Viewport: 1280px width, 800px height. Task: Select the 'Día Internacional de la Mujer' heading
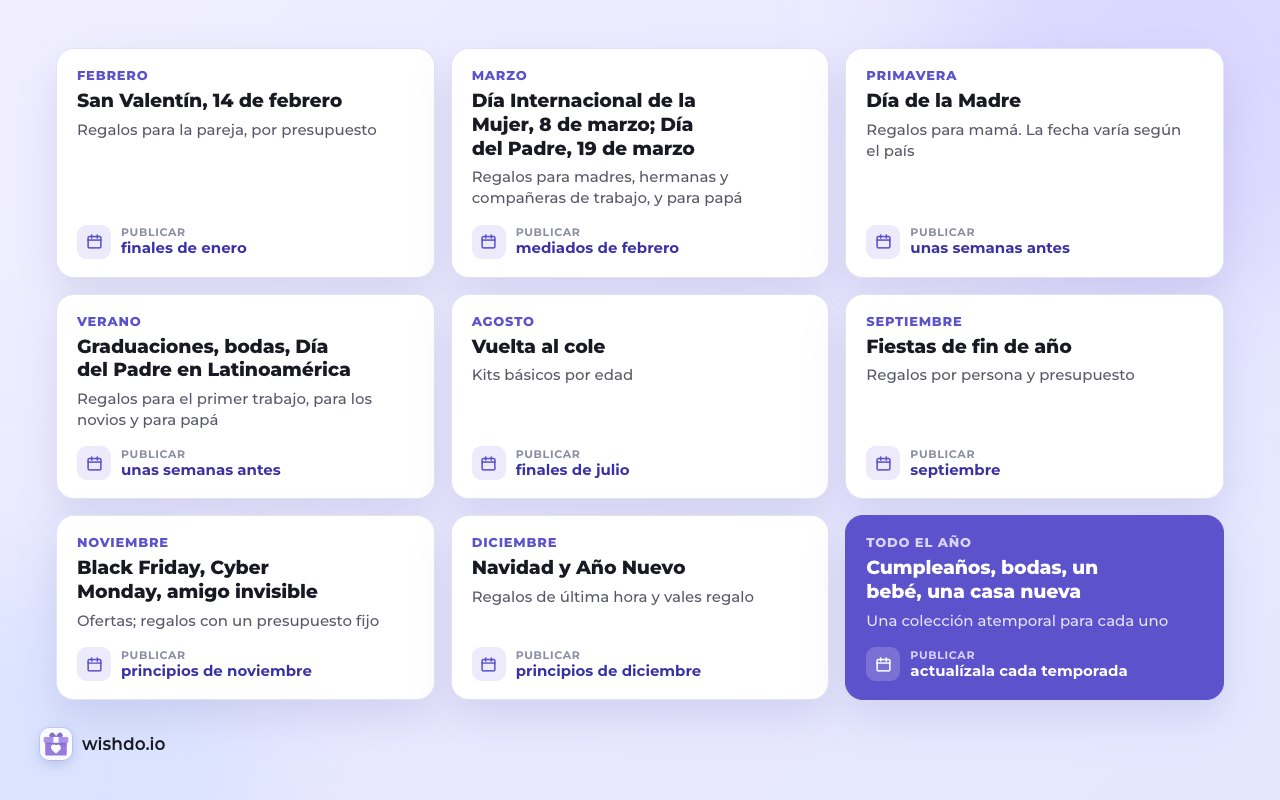click(x=583, y=124)
